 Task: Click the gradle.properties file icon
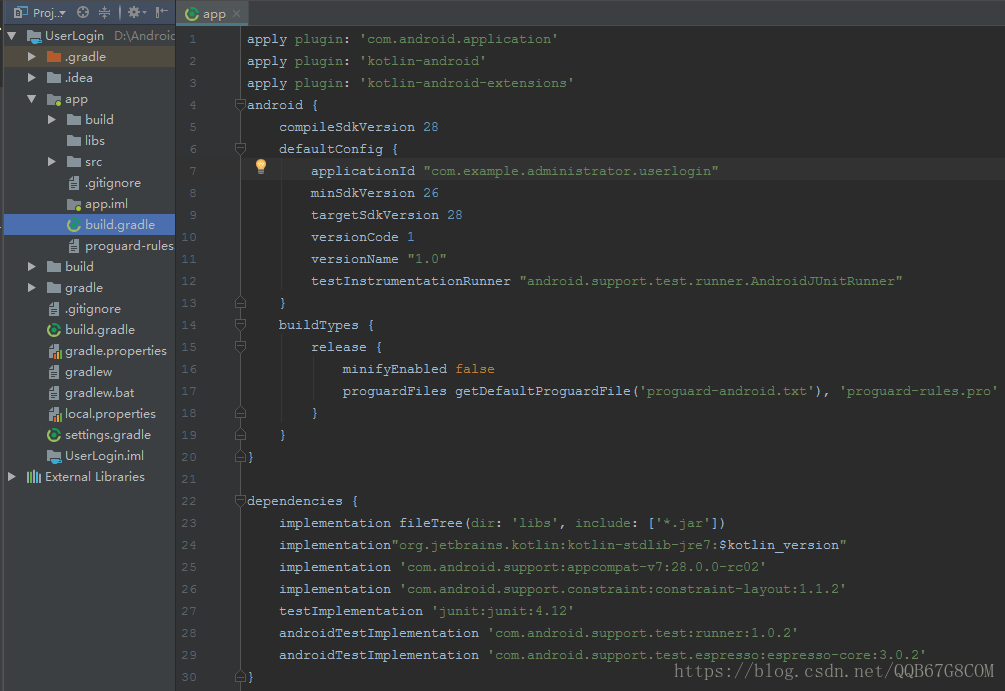[x=55, y=351]
